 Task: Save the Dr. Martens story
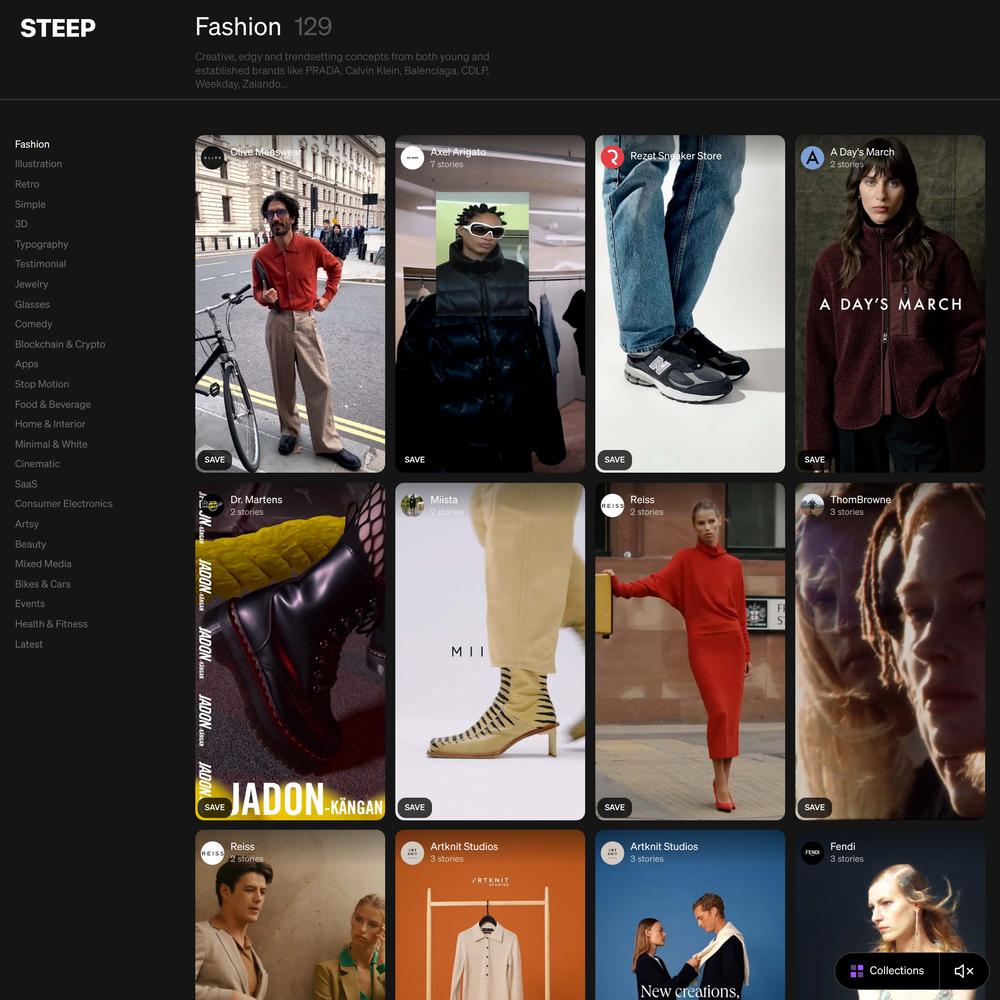pos(214,807)
